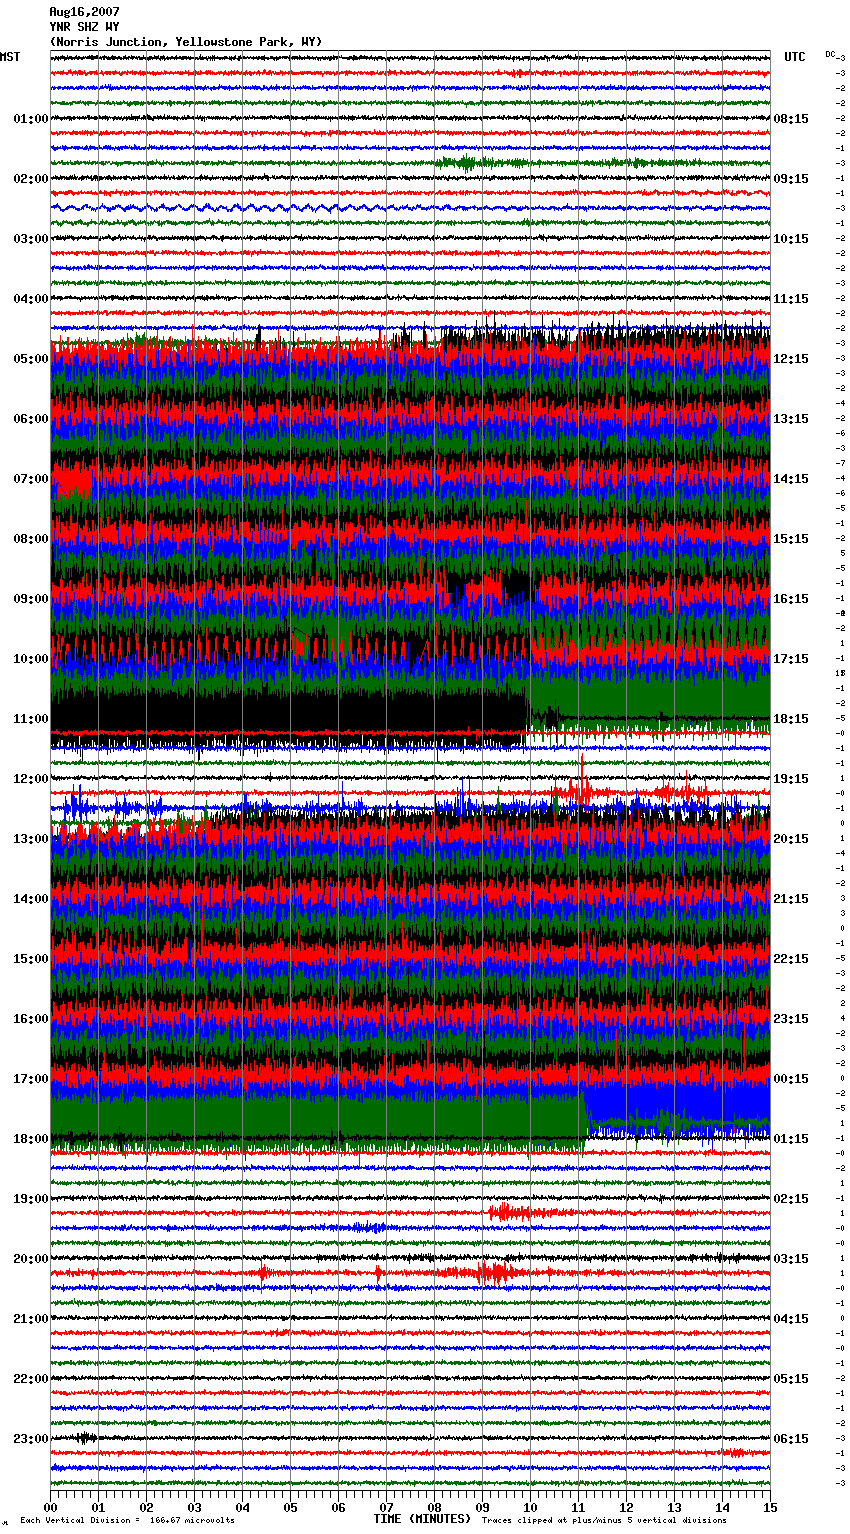Viewport: 850px width, 1534px height.
Task: Click minute tick label "12" on bottom axis
Action: [x=626, y=1507]
